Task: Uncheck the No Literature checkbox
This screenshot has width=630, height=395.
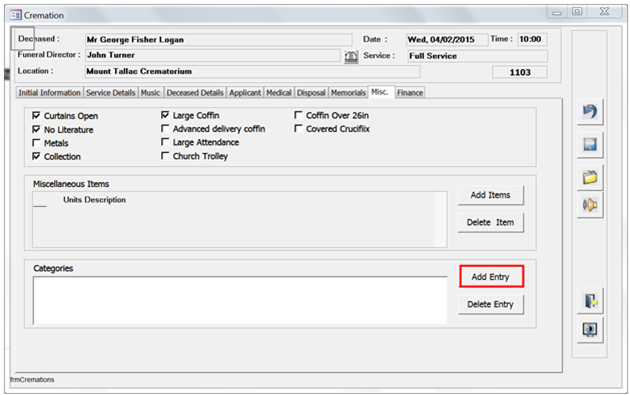Action: (x=36, y=129)
